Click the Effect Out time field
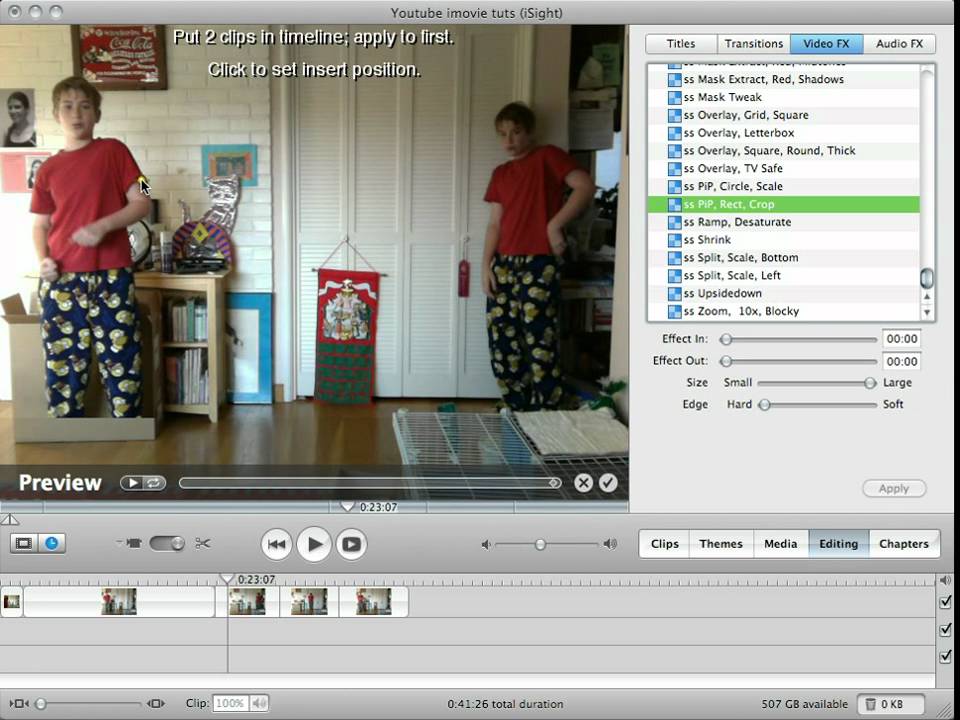 click(x=901, y=361)
